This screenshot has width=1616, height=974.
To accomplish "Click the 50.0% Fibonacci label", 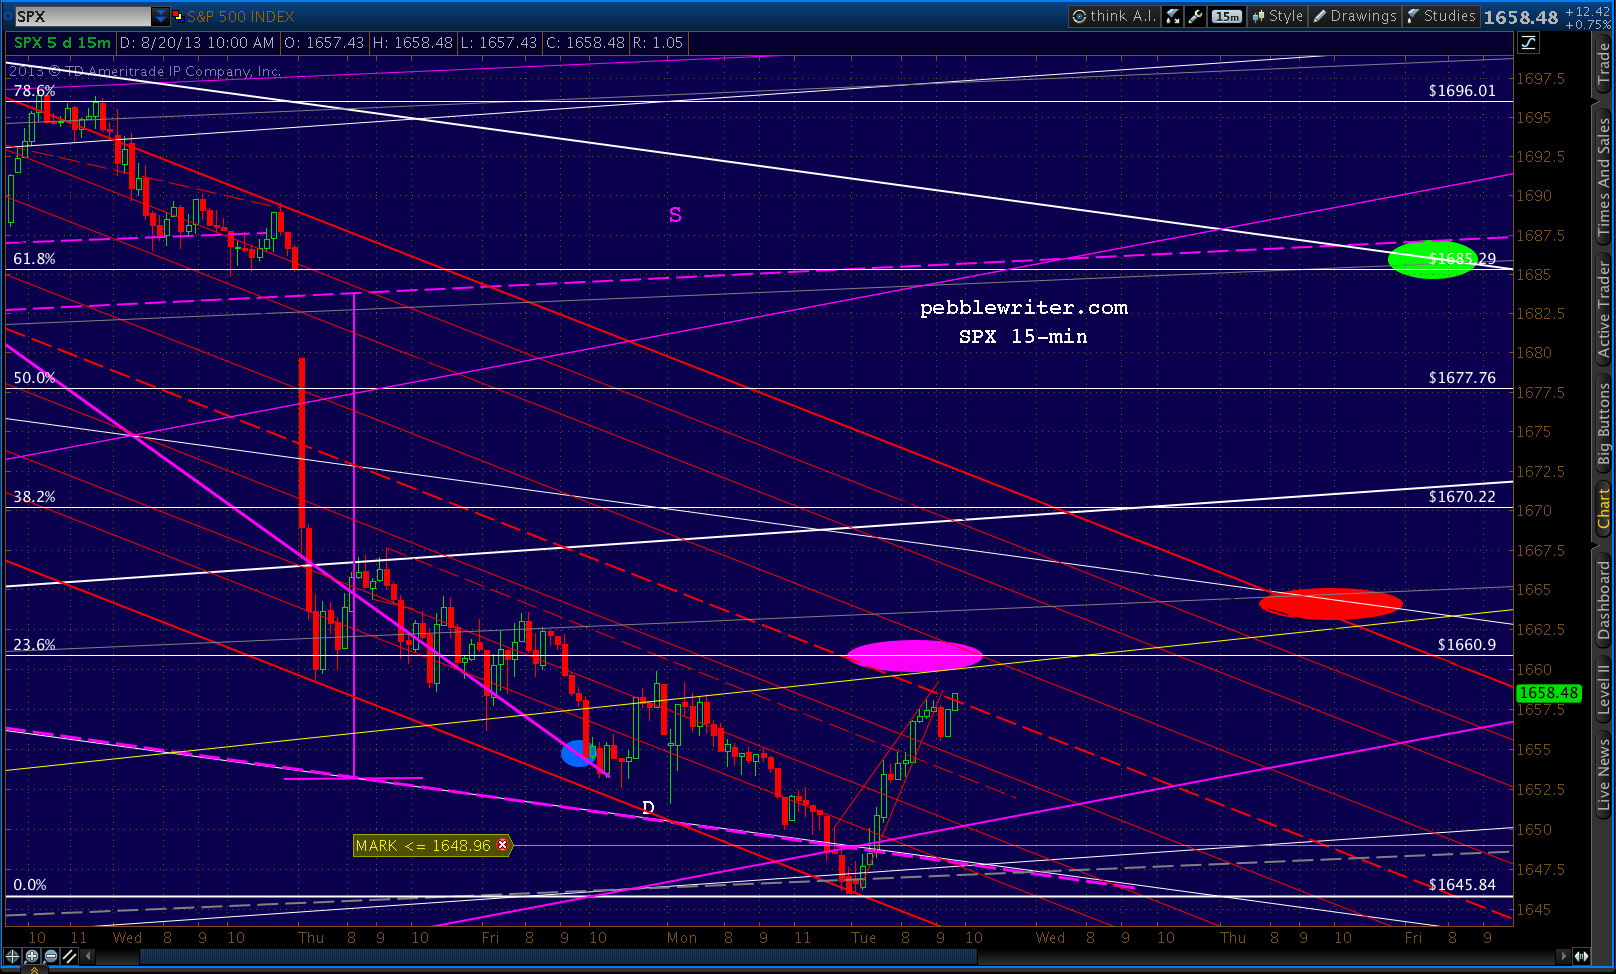I will 34,378.
